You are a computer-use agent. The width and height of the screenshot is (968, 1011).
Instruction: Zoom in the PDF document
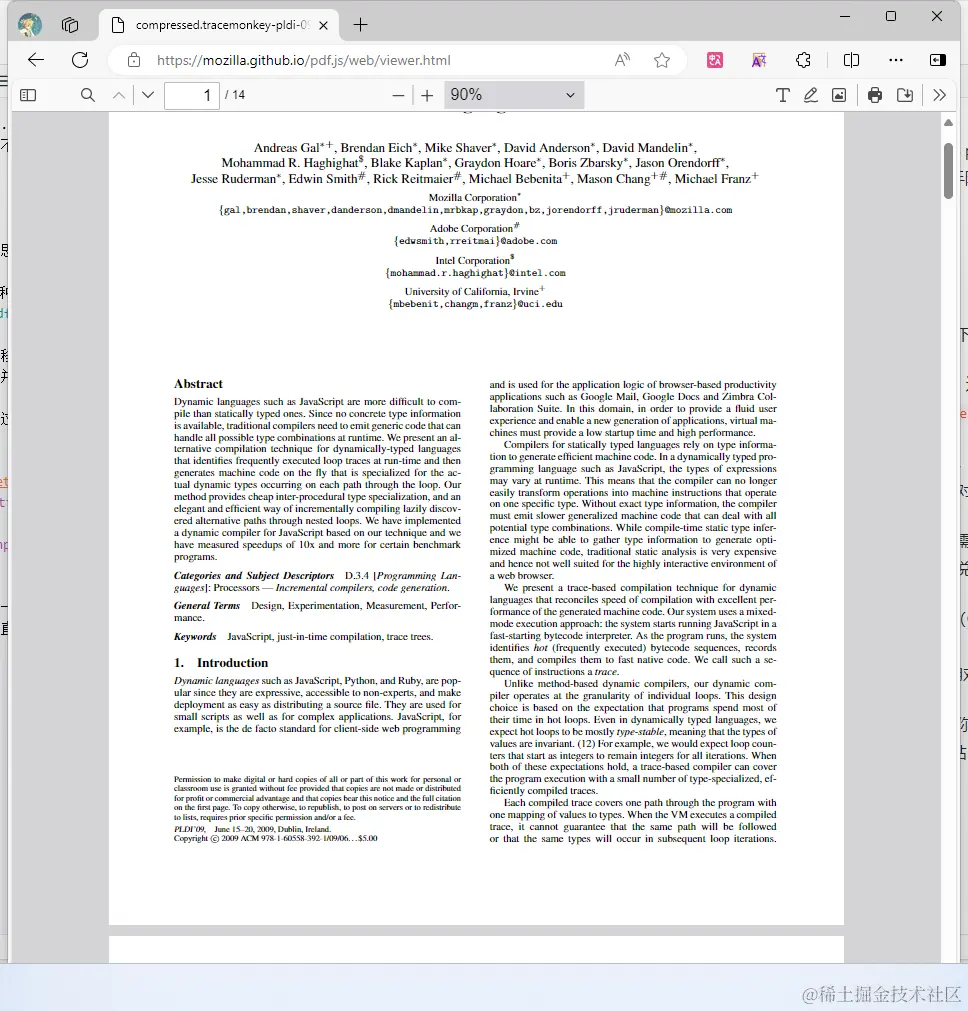click(x=427, y=95)
